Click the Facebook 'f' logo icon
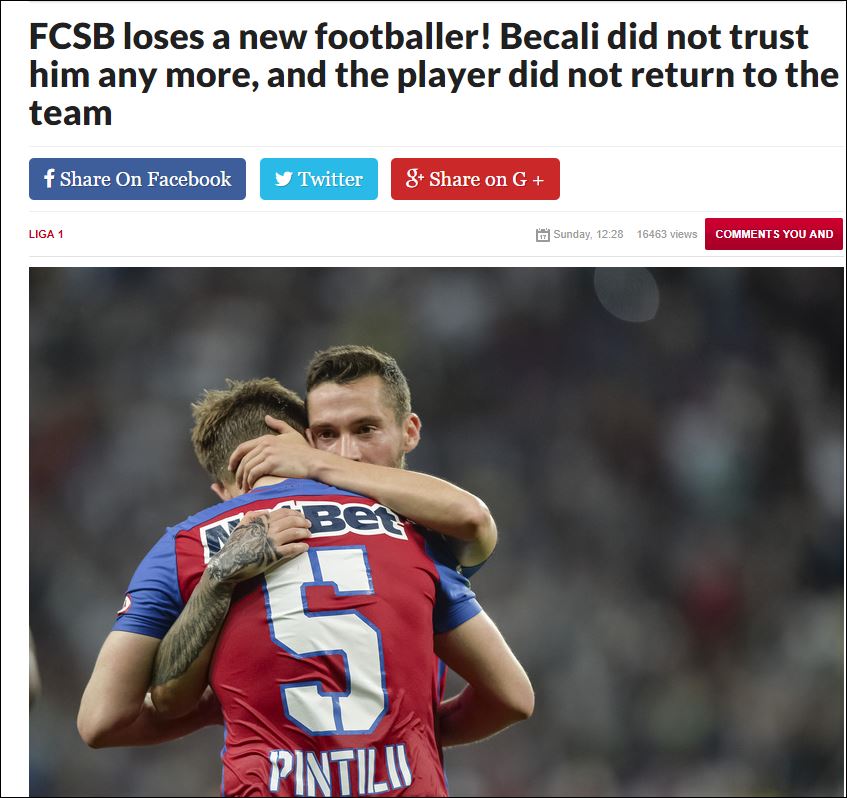The height and width of the screenshot is (798, 847). [49, 178]
